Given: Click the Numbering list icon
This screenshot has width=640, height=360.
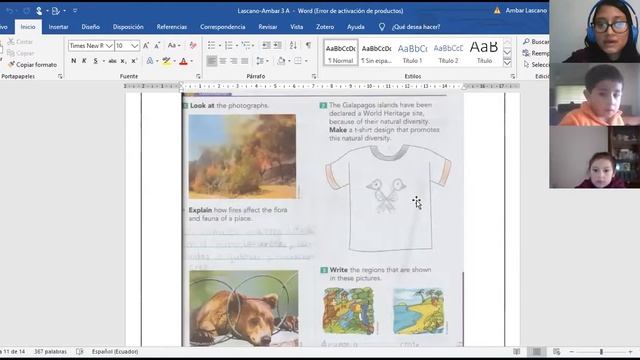Looking at the screenshot, I should (x=229, y=45).
